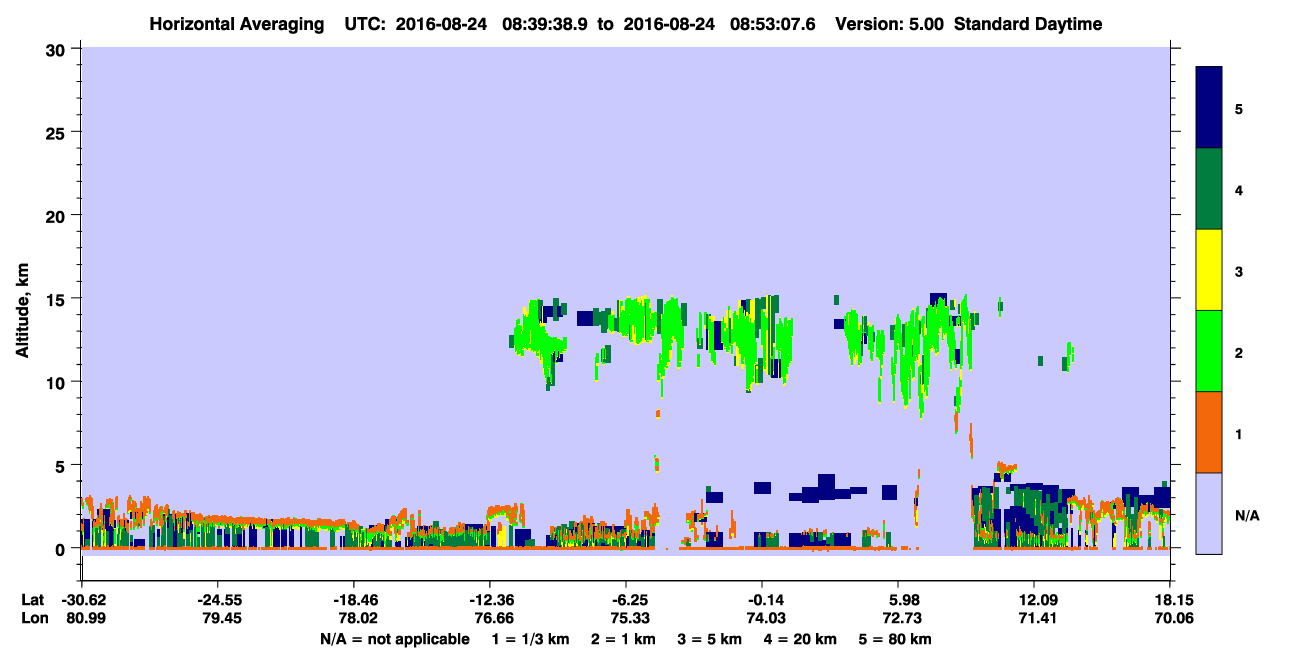Click latitude value -18.46
This screenshot has width=1300, height=667.
(354, 600)
